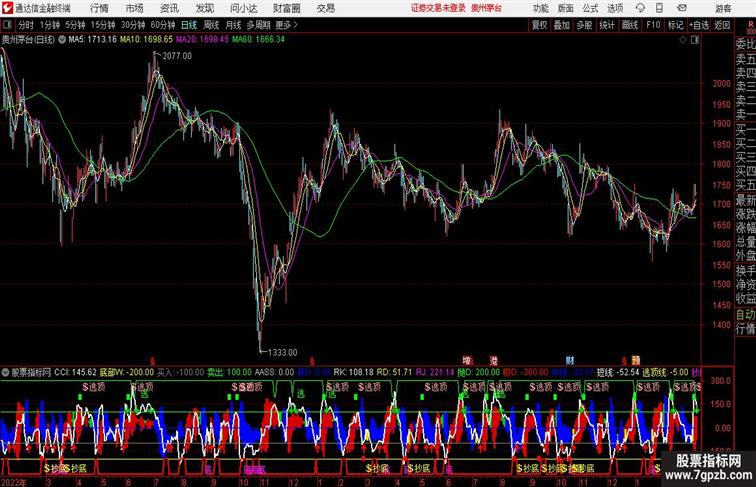This screenshot has width=756, height=487.
Task: Click the 增 marker above the indicator pane
Action: coord(467,360)
